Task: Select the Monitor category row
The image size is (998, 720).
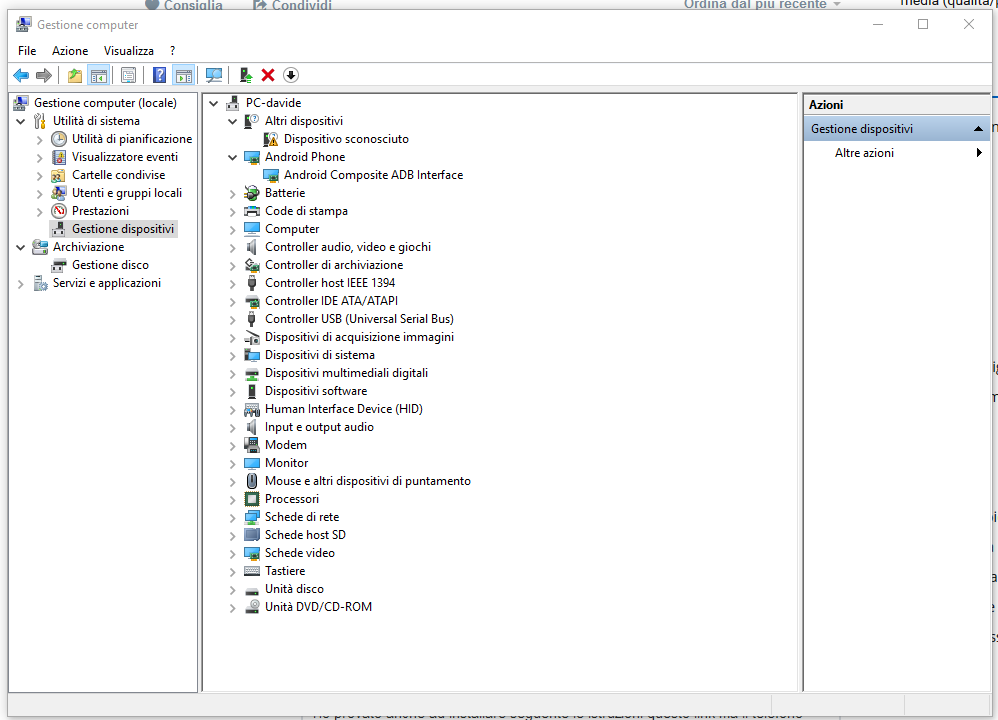Action: [x=286, y=463]
